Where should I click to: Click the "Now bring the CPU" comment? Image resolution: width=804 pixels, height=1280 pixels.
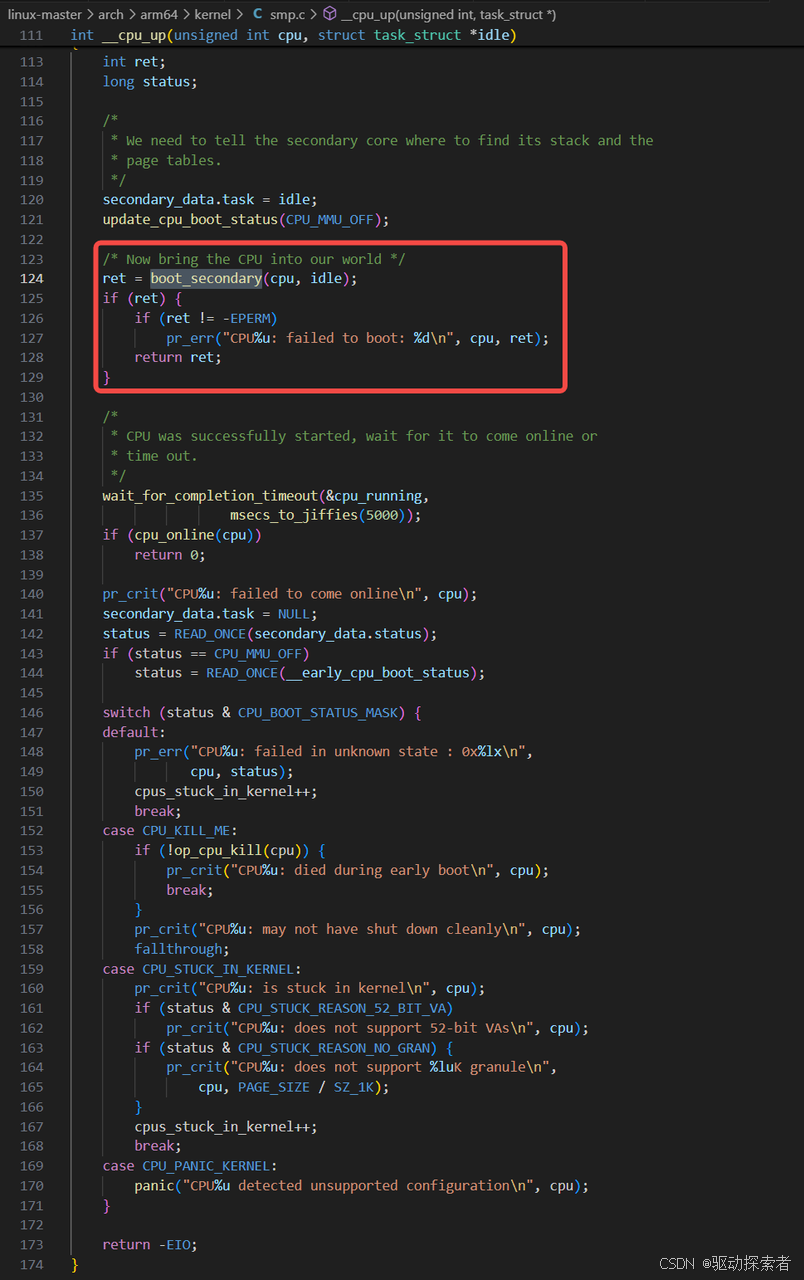tap(254, 259)
